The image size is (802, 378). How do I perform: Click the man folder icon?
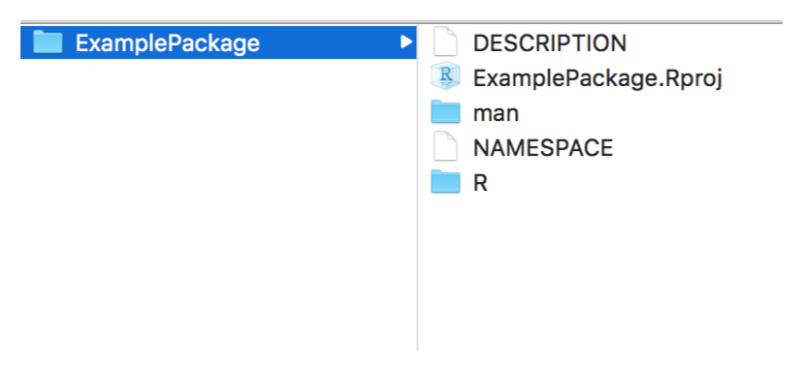point(445,112)
